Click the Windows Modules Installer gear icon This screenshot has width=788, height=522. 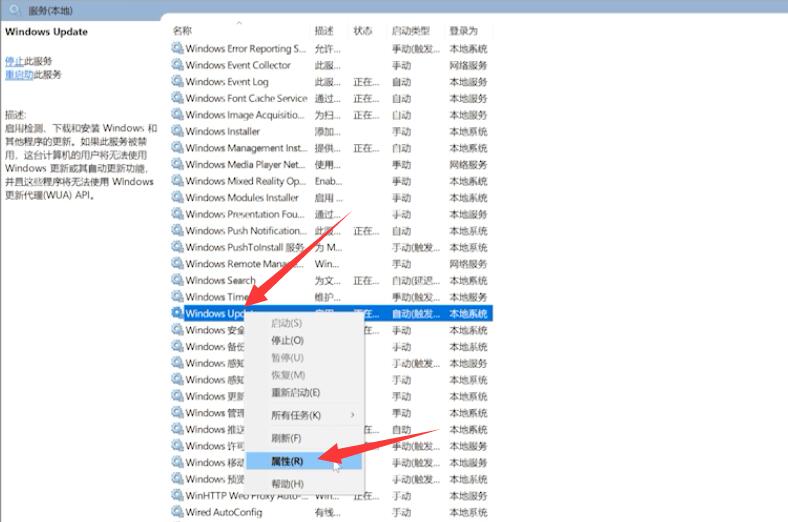click(177, 197)
